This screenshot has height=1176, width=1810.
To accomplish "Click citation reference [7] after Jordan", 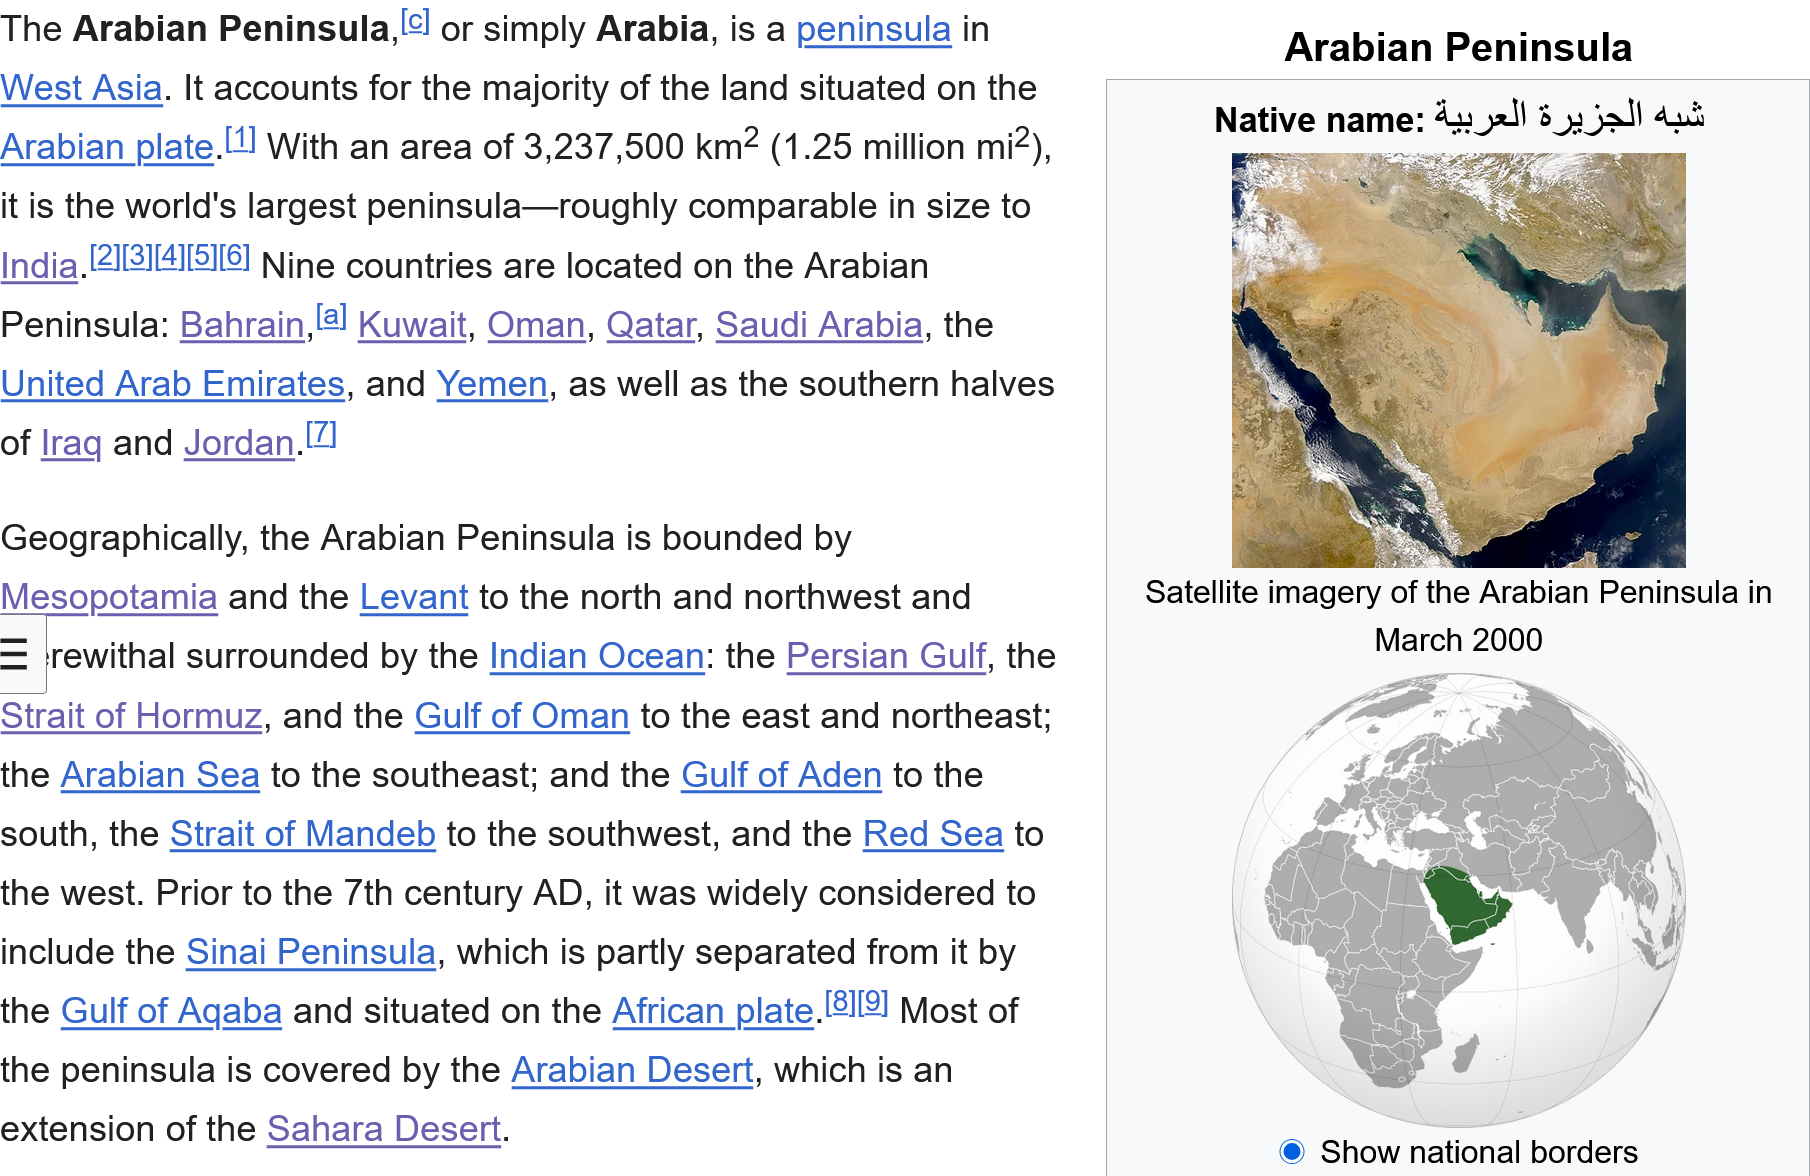I will (x=321, y=434).
